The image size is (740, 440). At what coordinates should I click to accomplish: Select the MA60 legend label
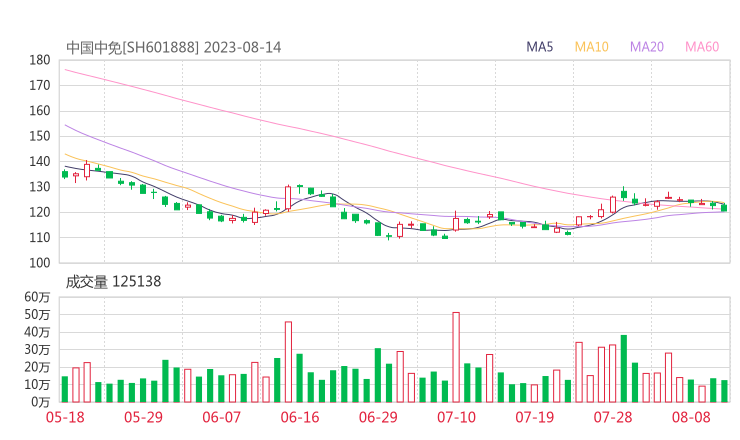coord(702,47)
